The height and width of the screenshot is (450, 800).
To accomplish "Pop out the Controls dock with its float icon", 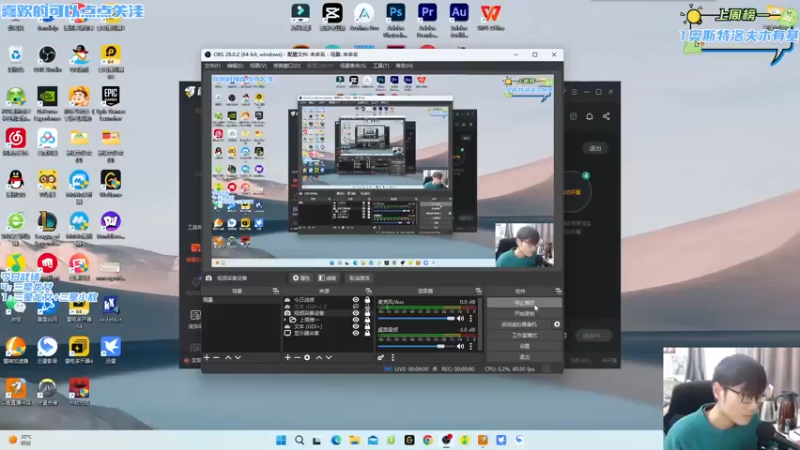I will pos(558,291).
